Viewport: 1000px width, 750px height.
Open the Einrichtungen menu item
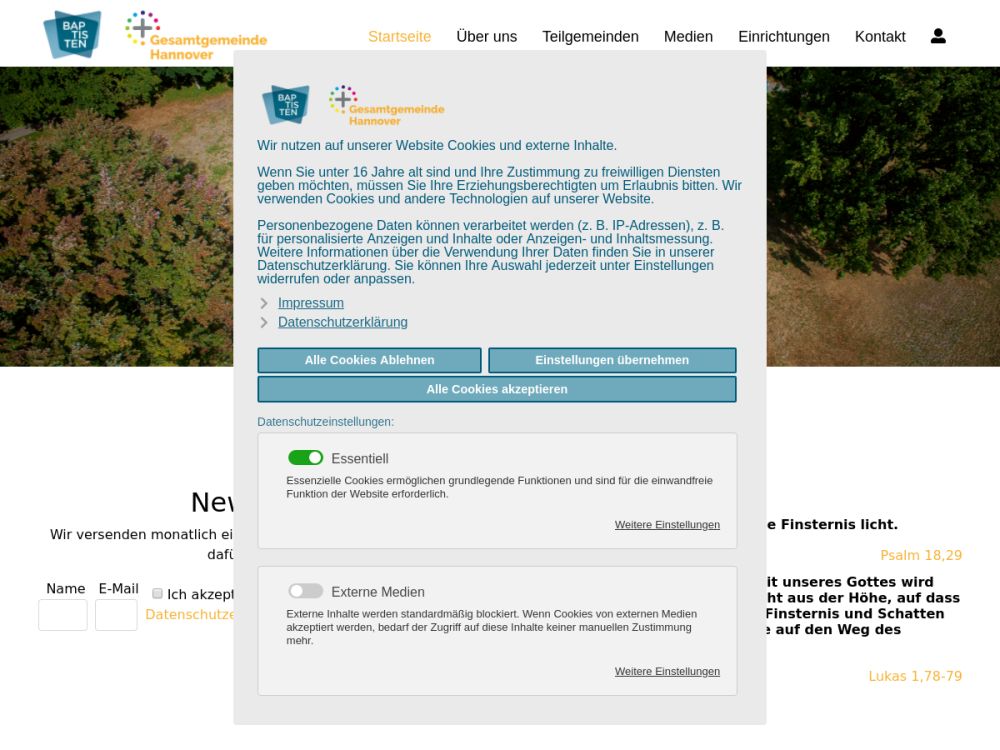(x=783, y=37)
